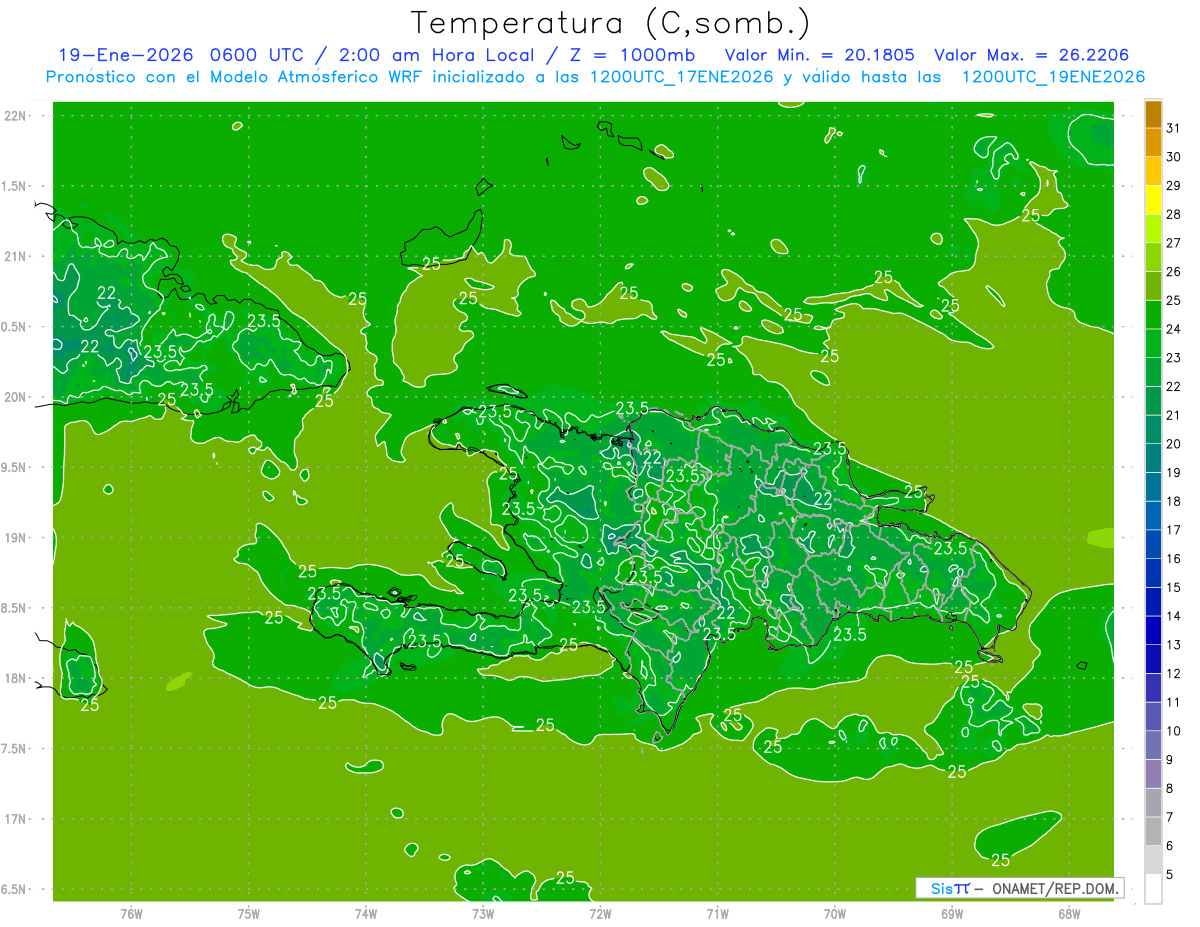Select the white swatch at the scale bottom
This screenshot has width=1200, height=927.
pos(1153,889)
